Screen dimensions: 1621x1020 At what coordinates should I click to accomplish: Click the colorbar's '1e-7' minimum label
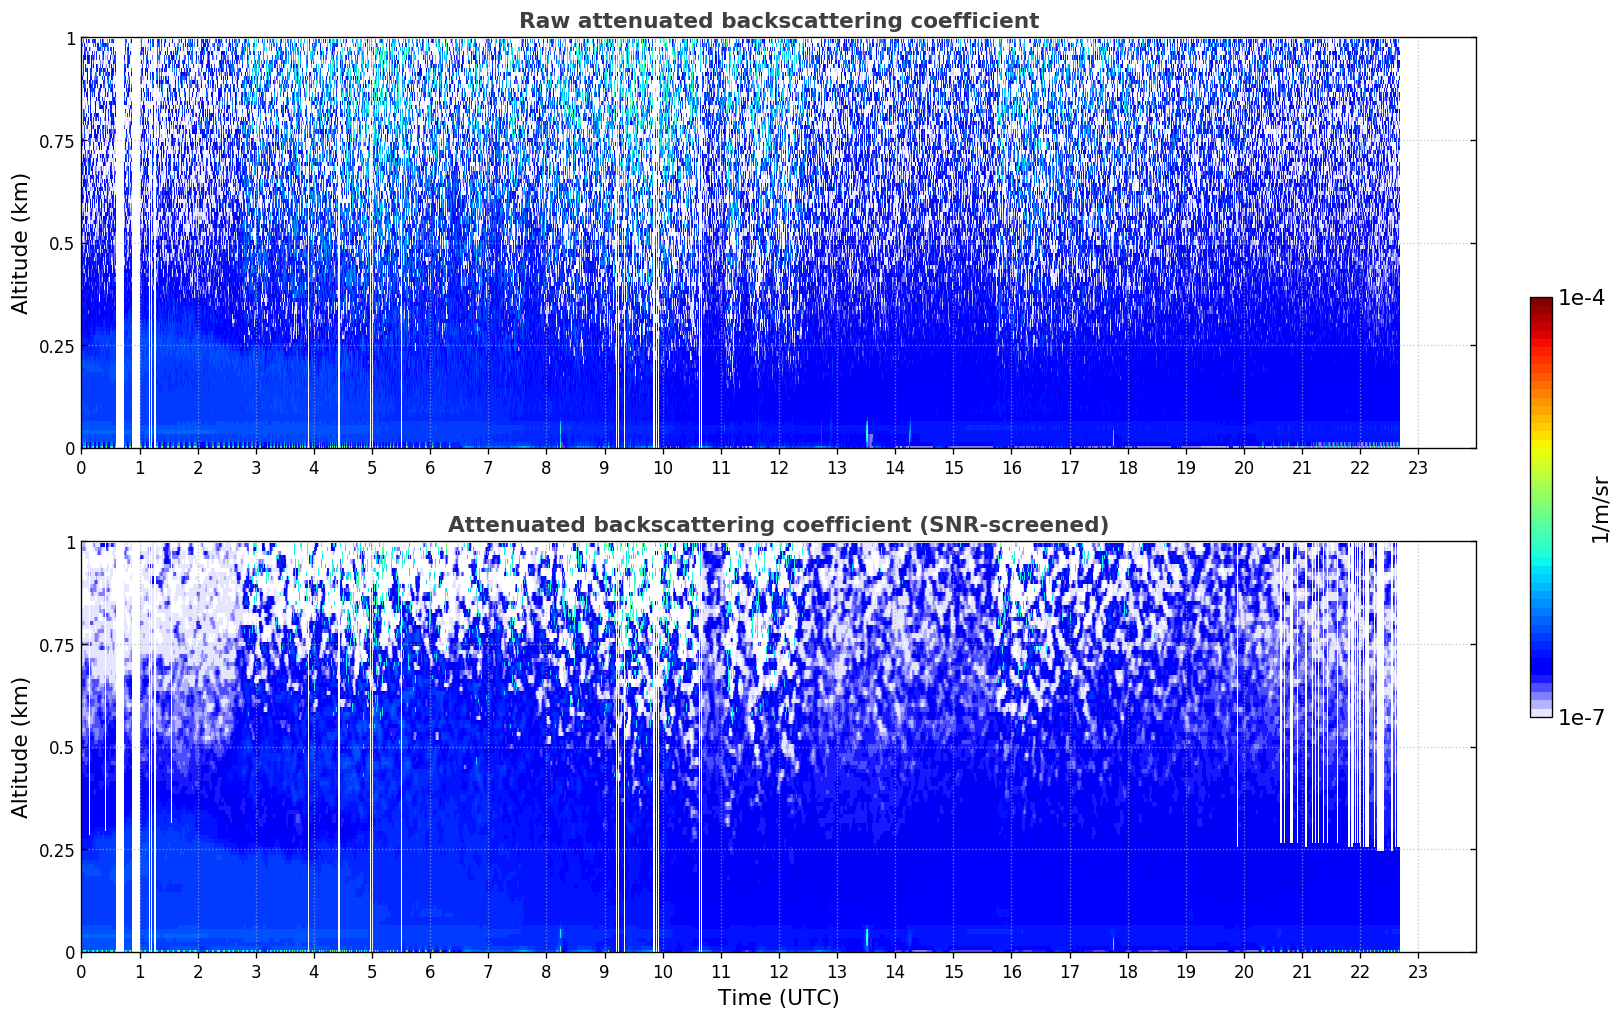tap(1582, 718)
